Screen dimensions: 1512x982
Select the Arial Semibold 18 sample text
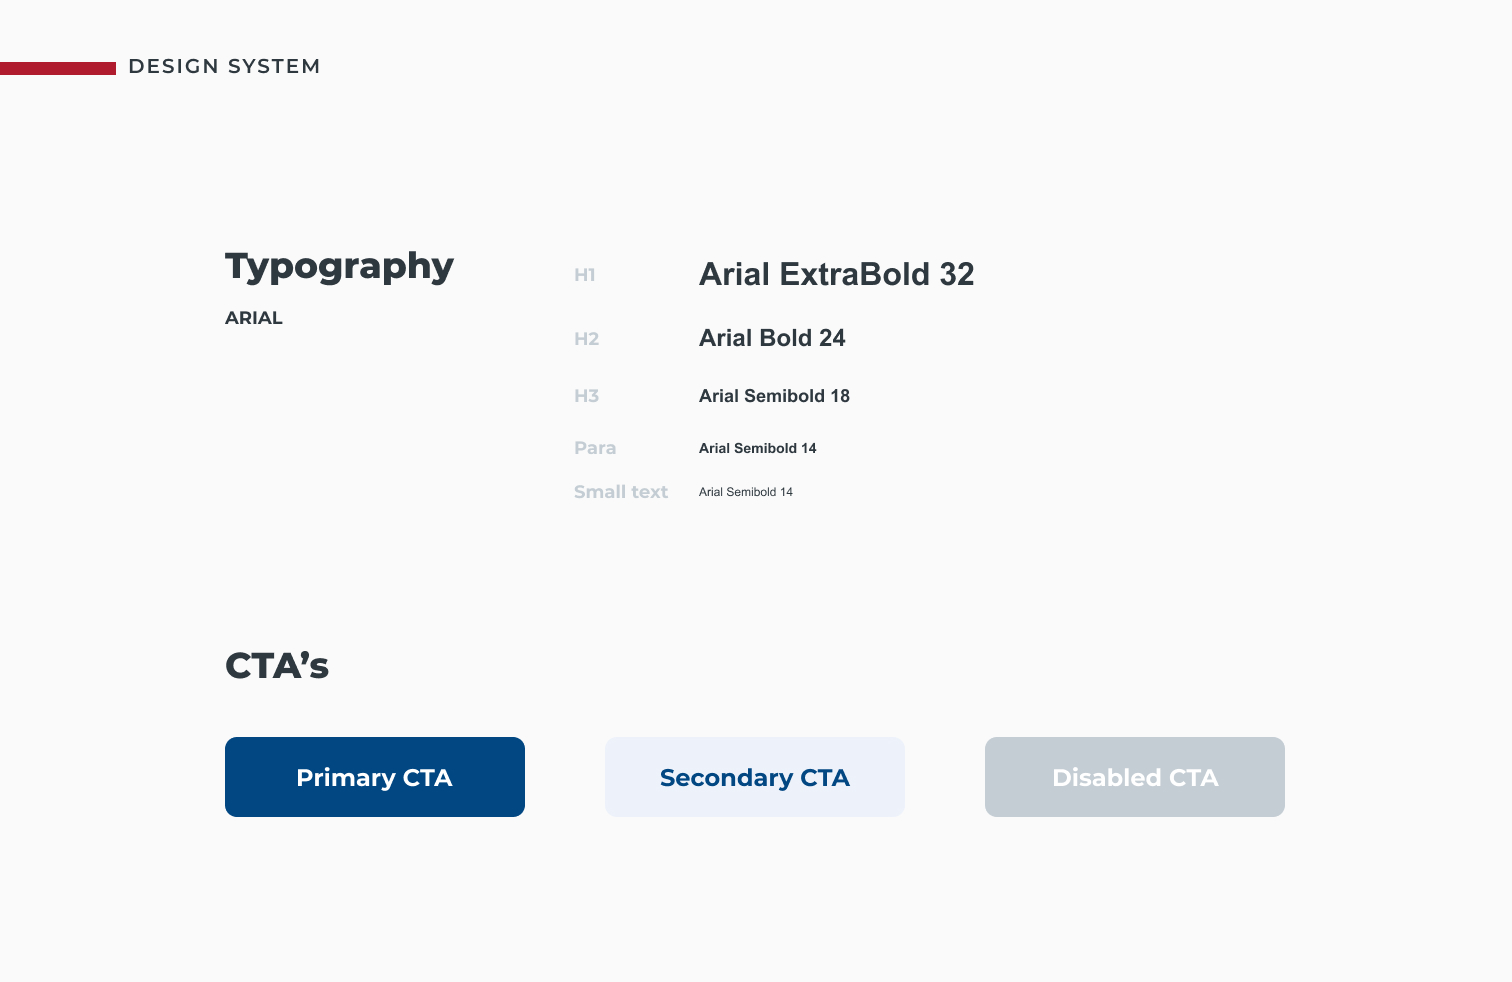tap(774, 396)
